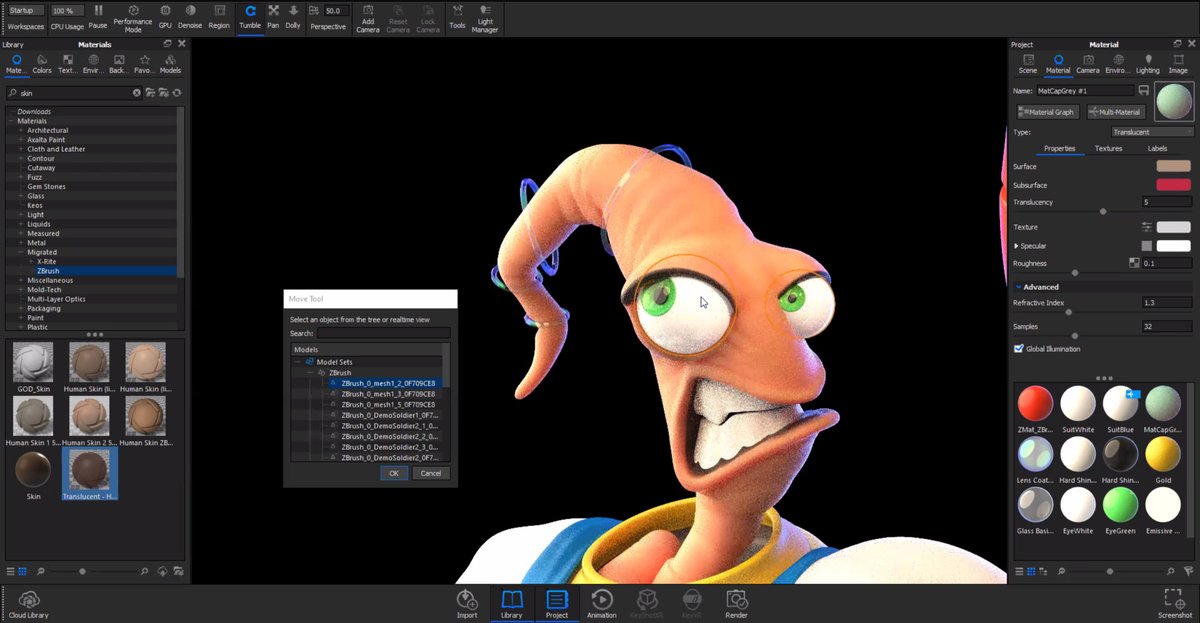Open texture settings icon beside Texture
1200x623 pixels.
pyautogui.click(x=1147, y=227)
